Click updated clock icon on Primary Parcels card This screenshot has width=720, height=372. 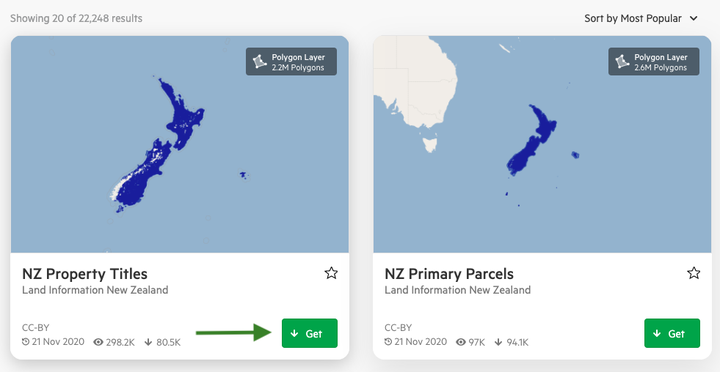coord(388,342)
